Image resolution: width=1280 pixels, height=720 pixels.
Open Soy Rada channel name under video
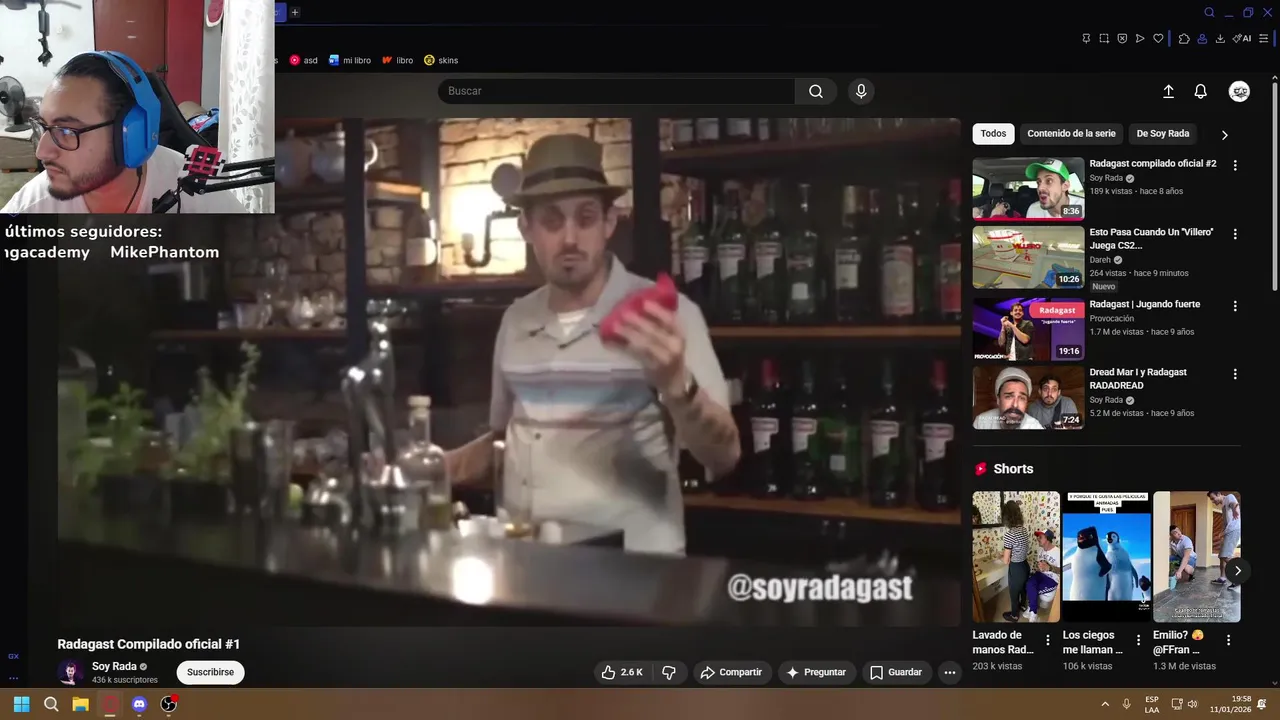(x=114, y=666)
